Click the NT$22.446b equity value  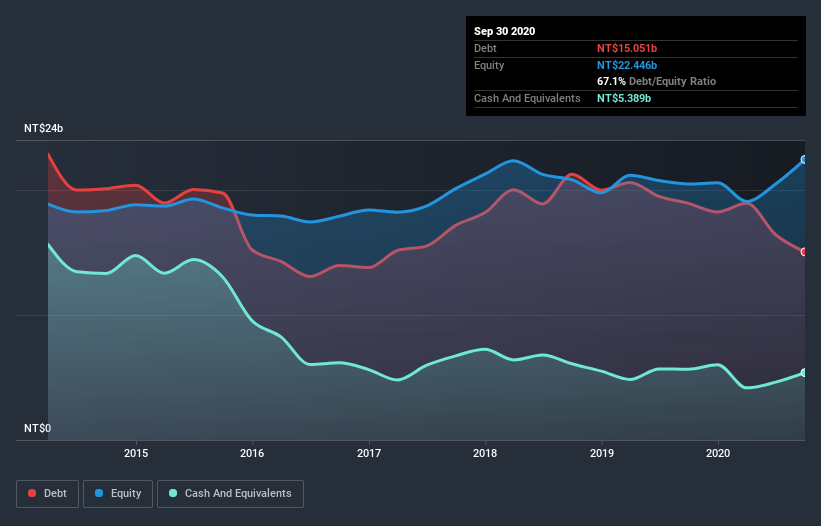click(627, 65)
